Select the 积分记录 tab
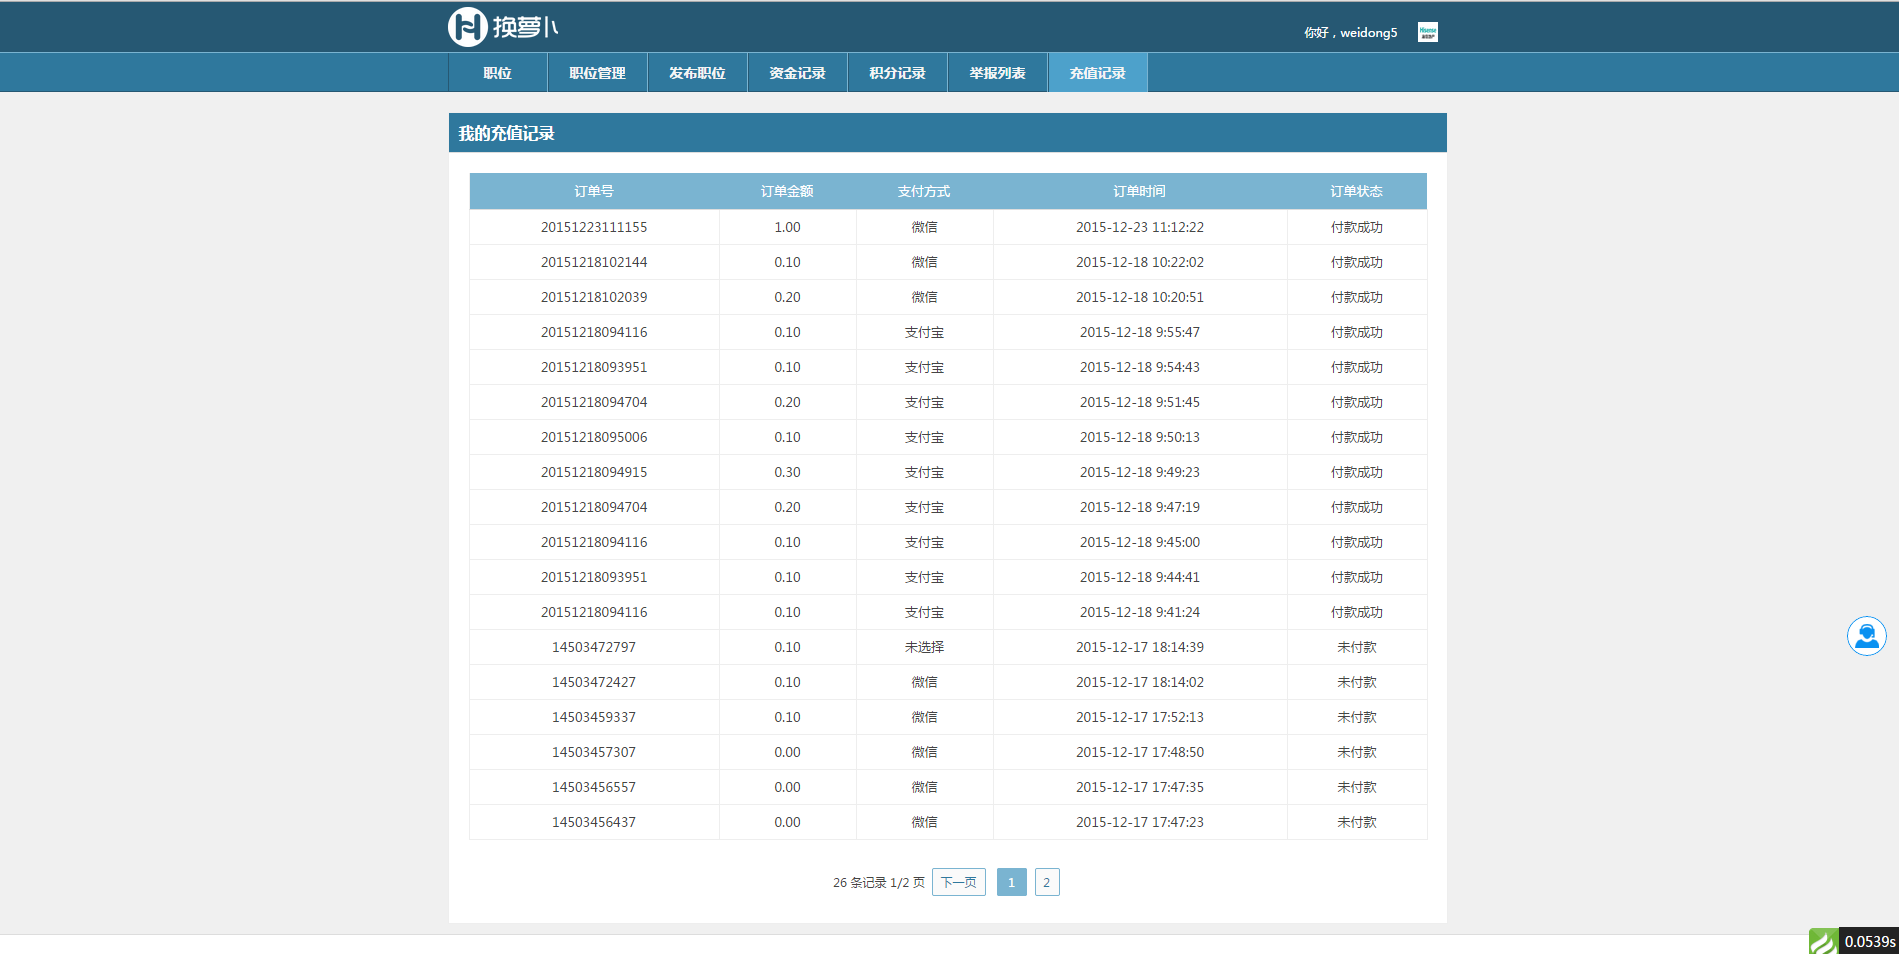1899x954 pixels. 897,73
